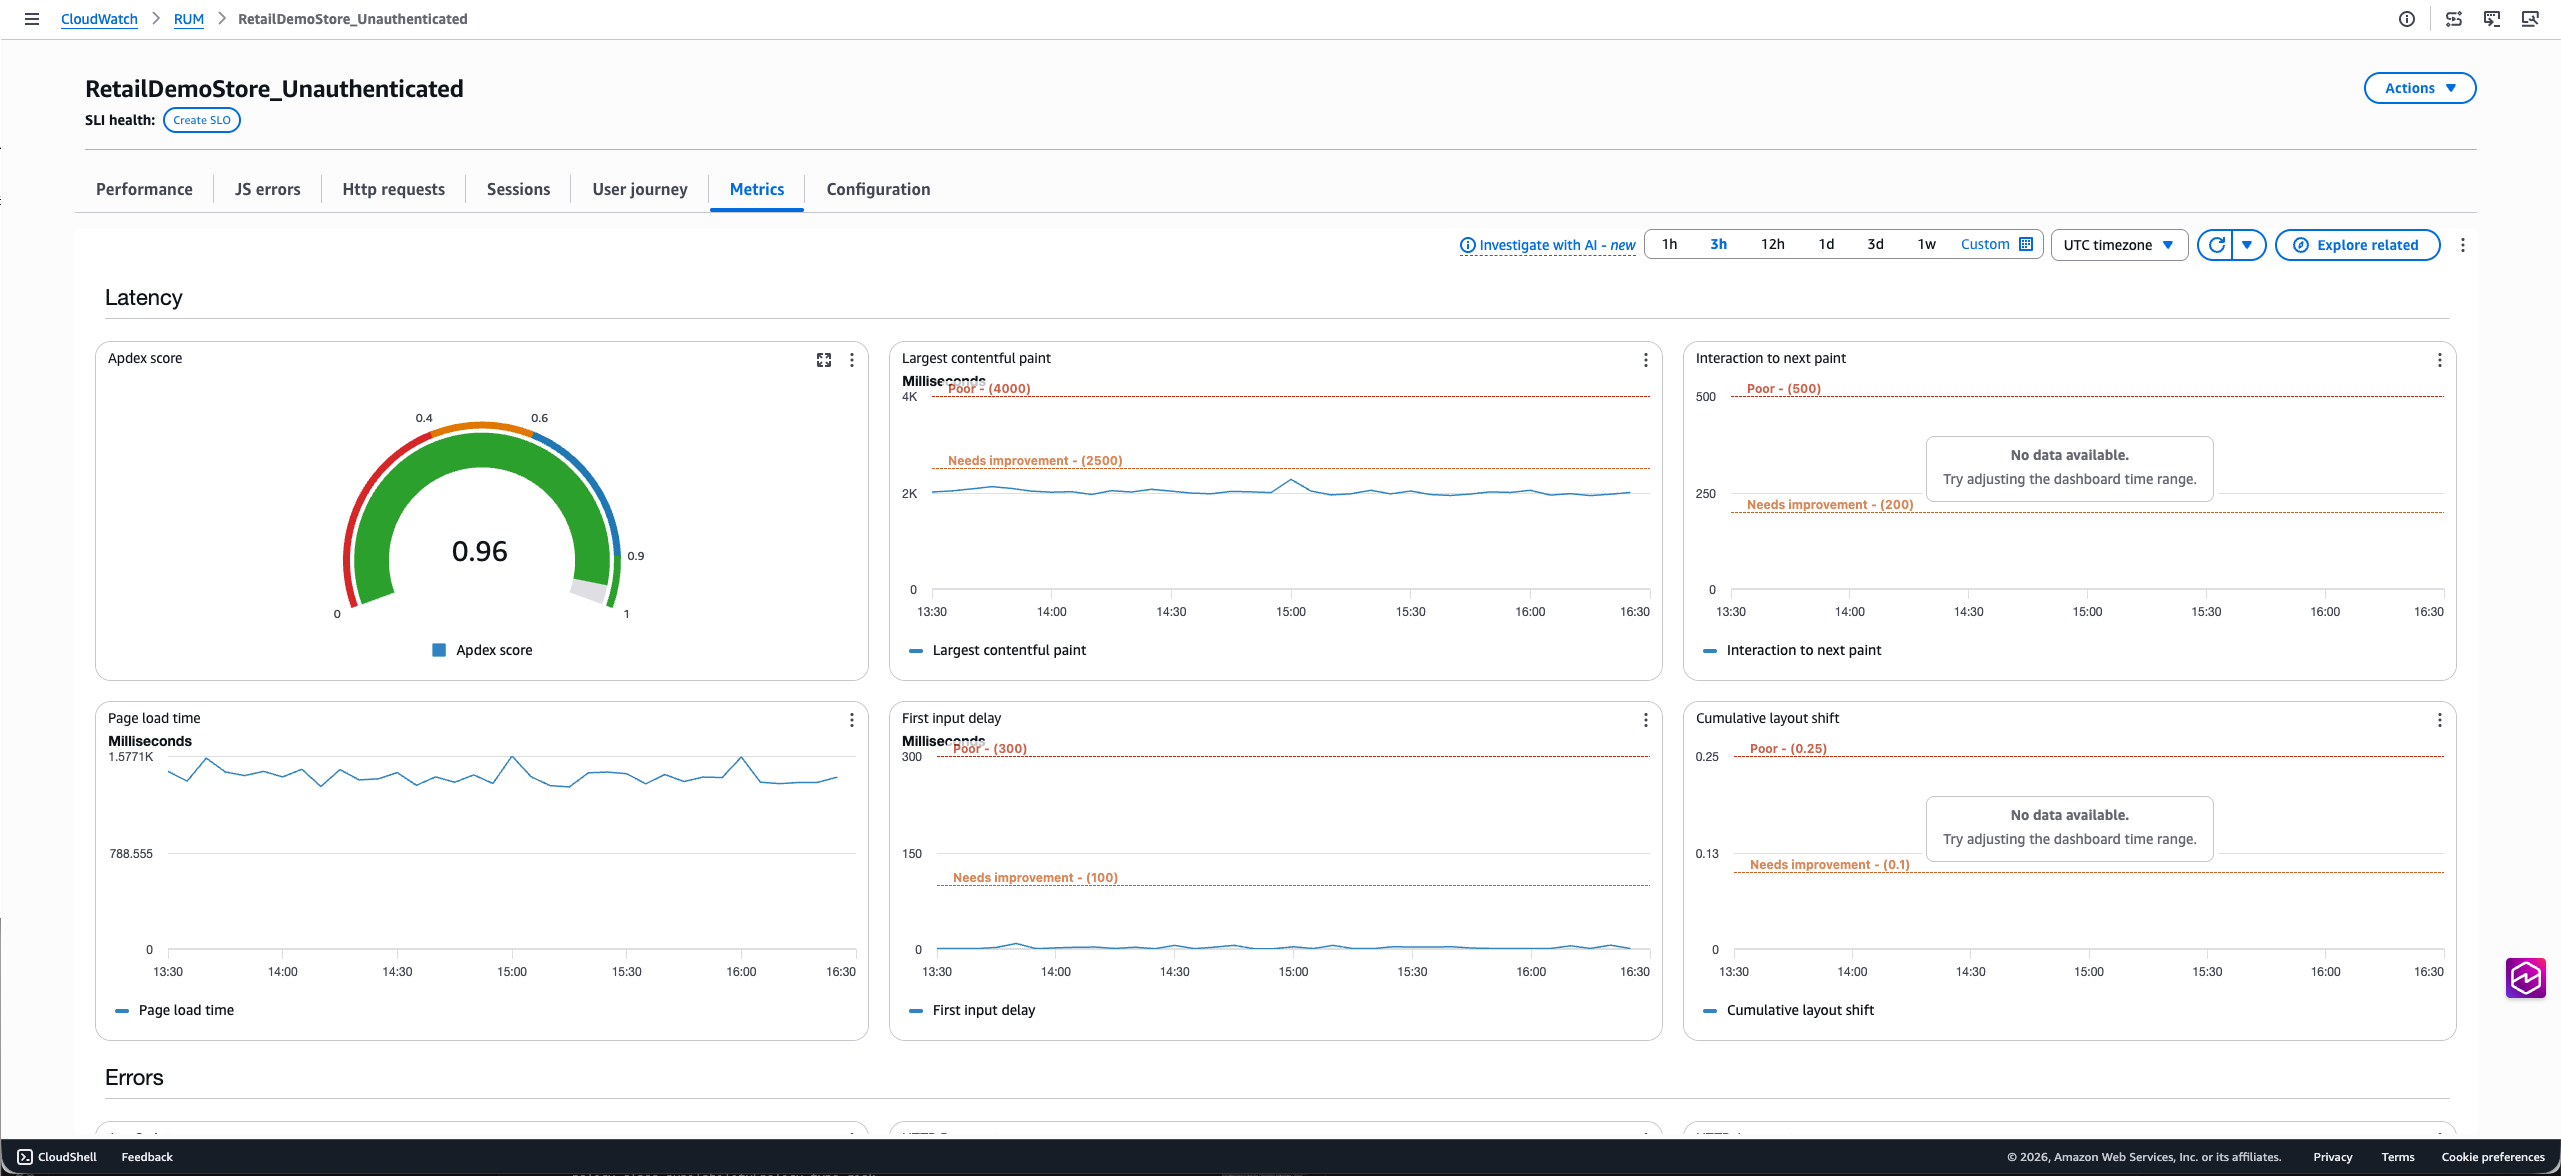Select the 3h time range
Viewport: 2561px width, 1176px height.
(1718, 244)
